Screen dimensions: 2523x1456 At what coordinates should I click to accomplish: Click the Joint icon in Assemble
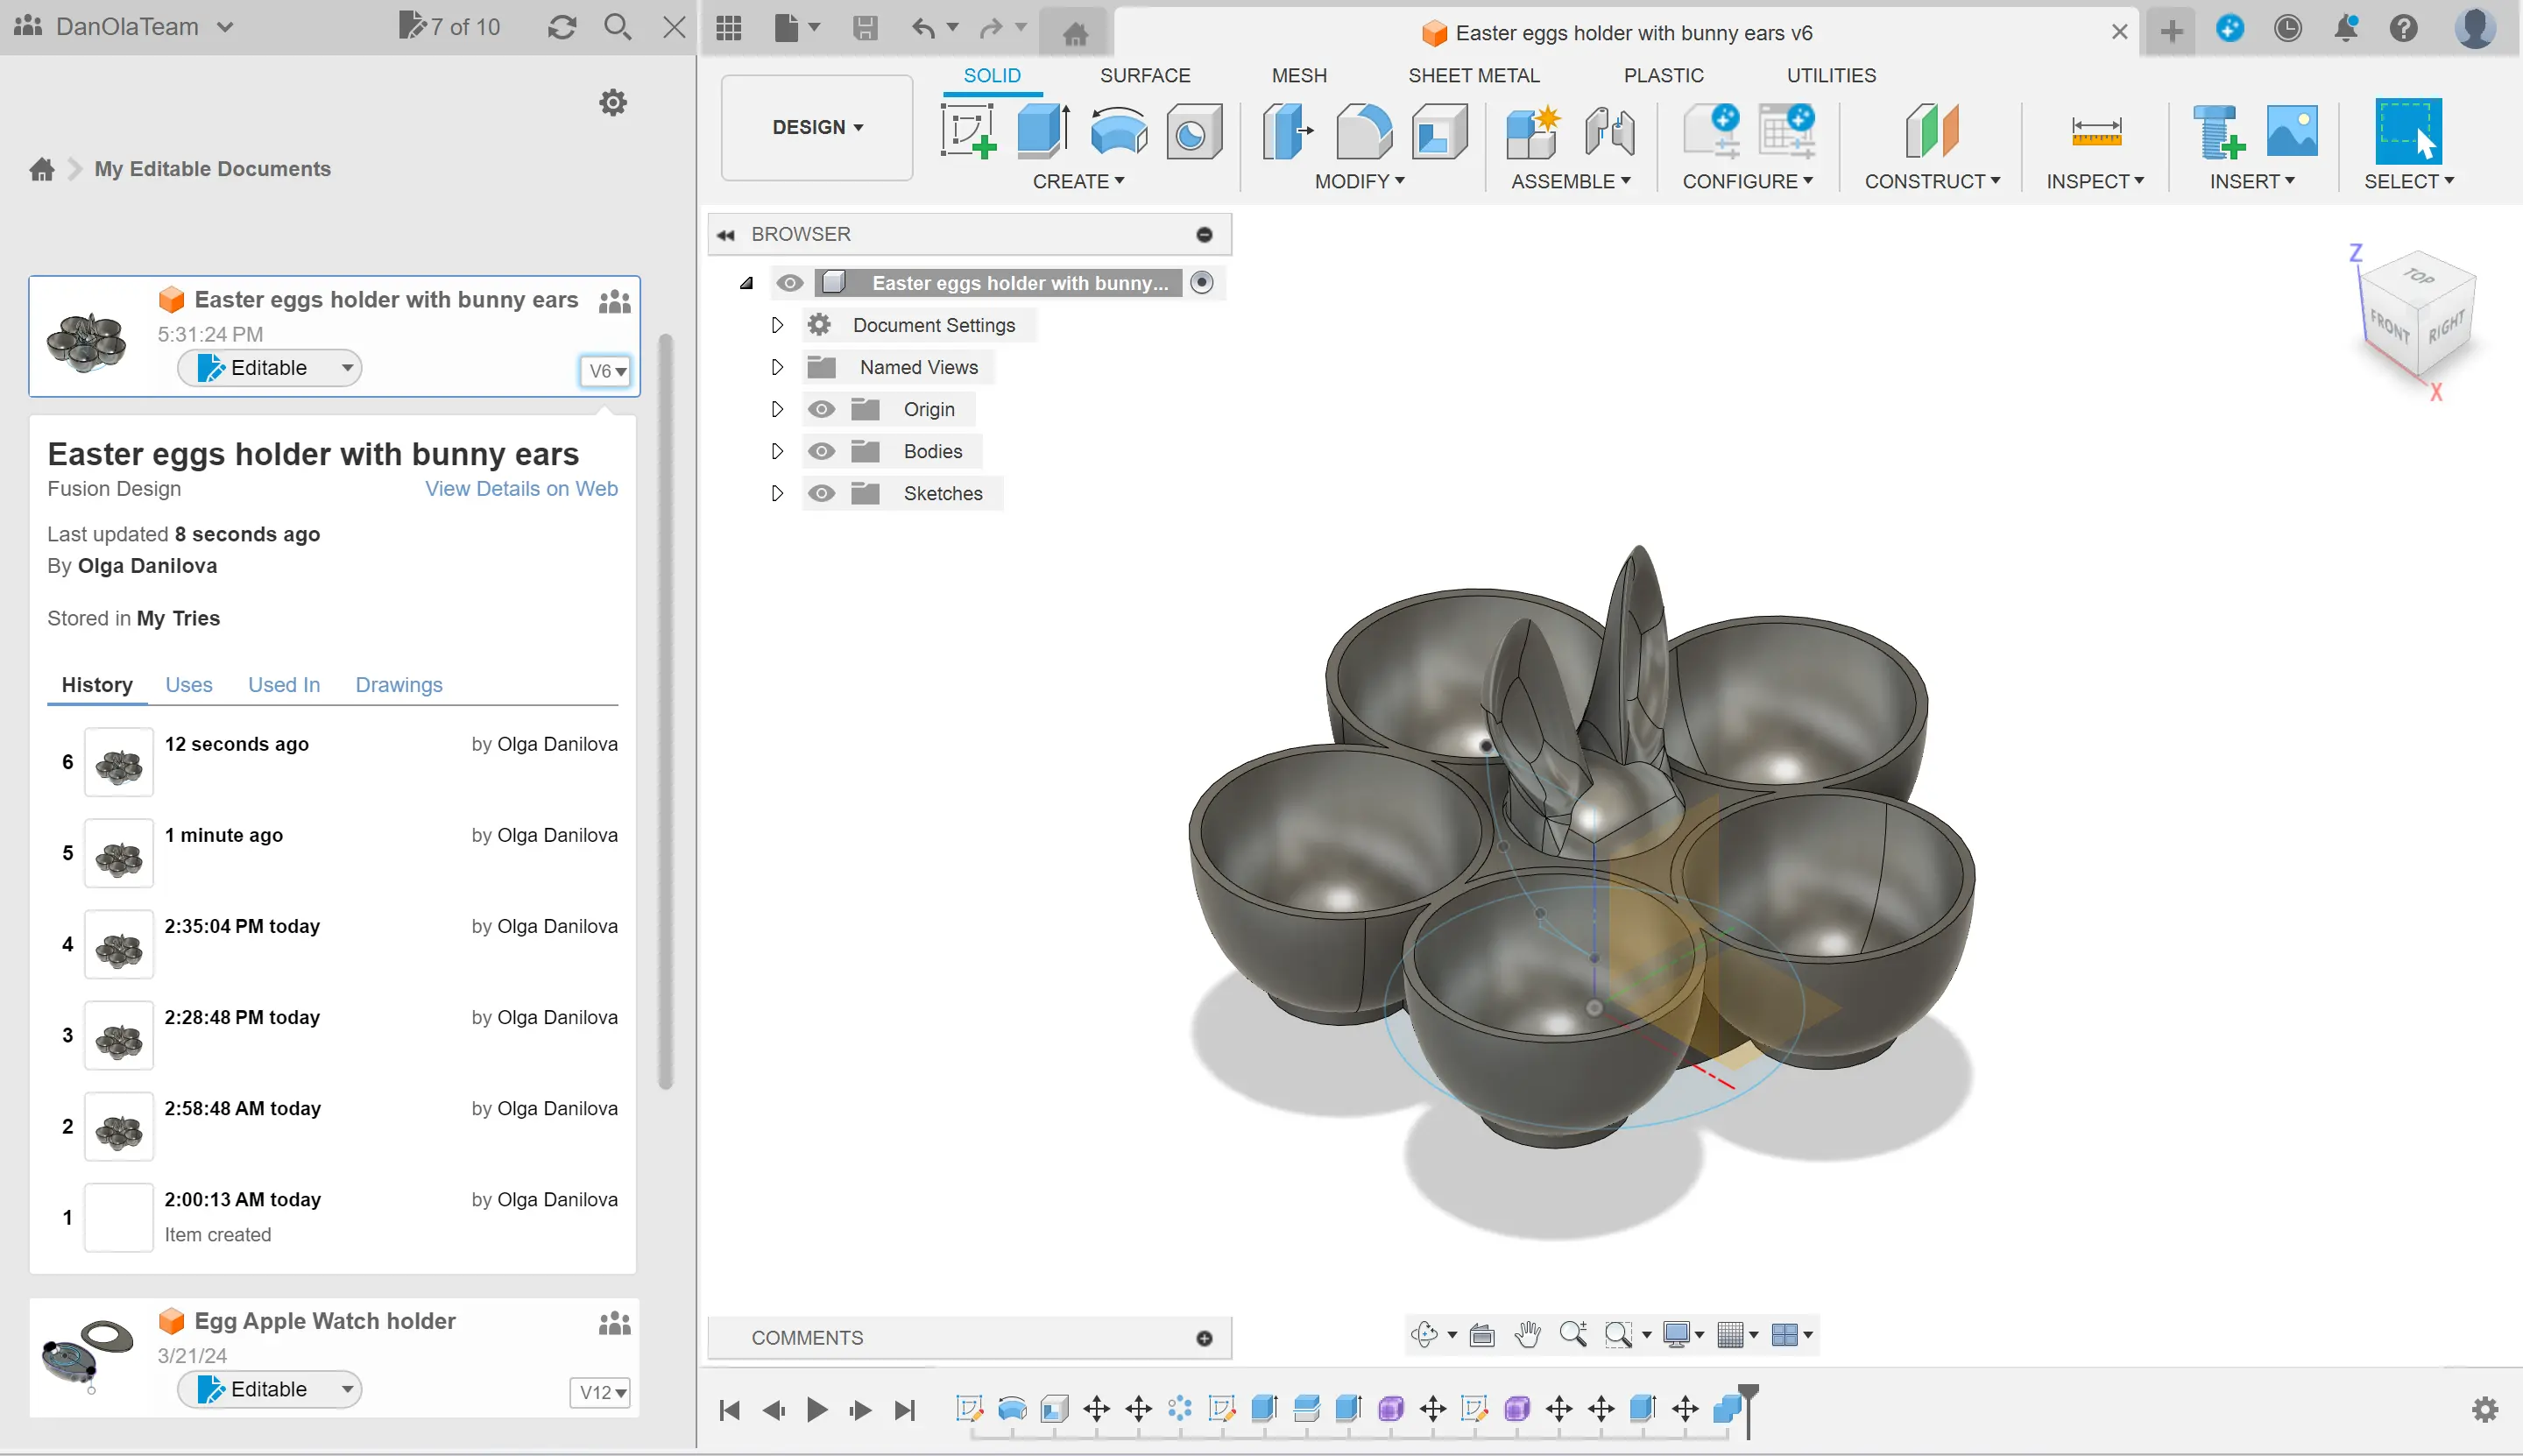1609,131
